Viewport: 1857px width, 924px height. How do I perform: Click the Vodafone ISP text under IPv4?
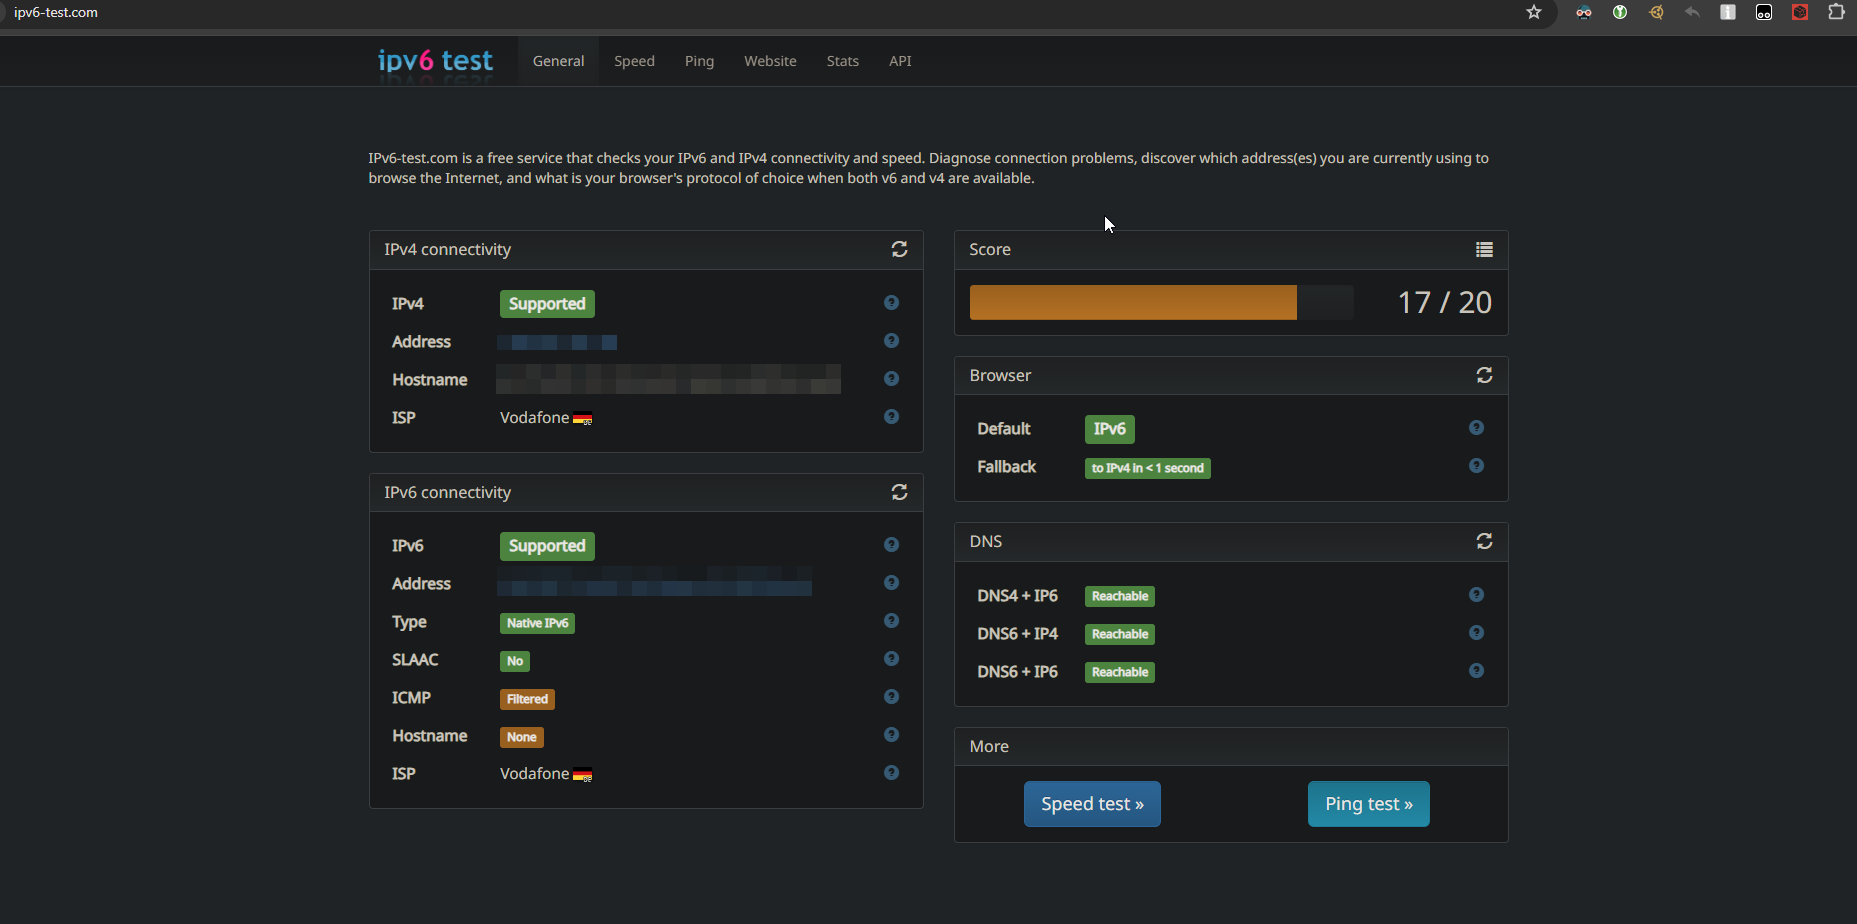(x=534, y=418)
